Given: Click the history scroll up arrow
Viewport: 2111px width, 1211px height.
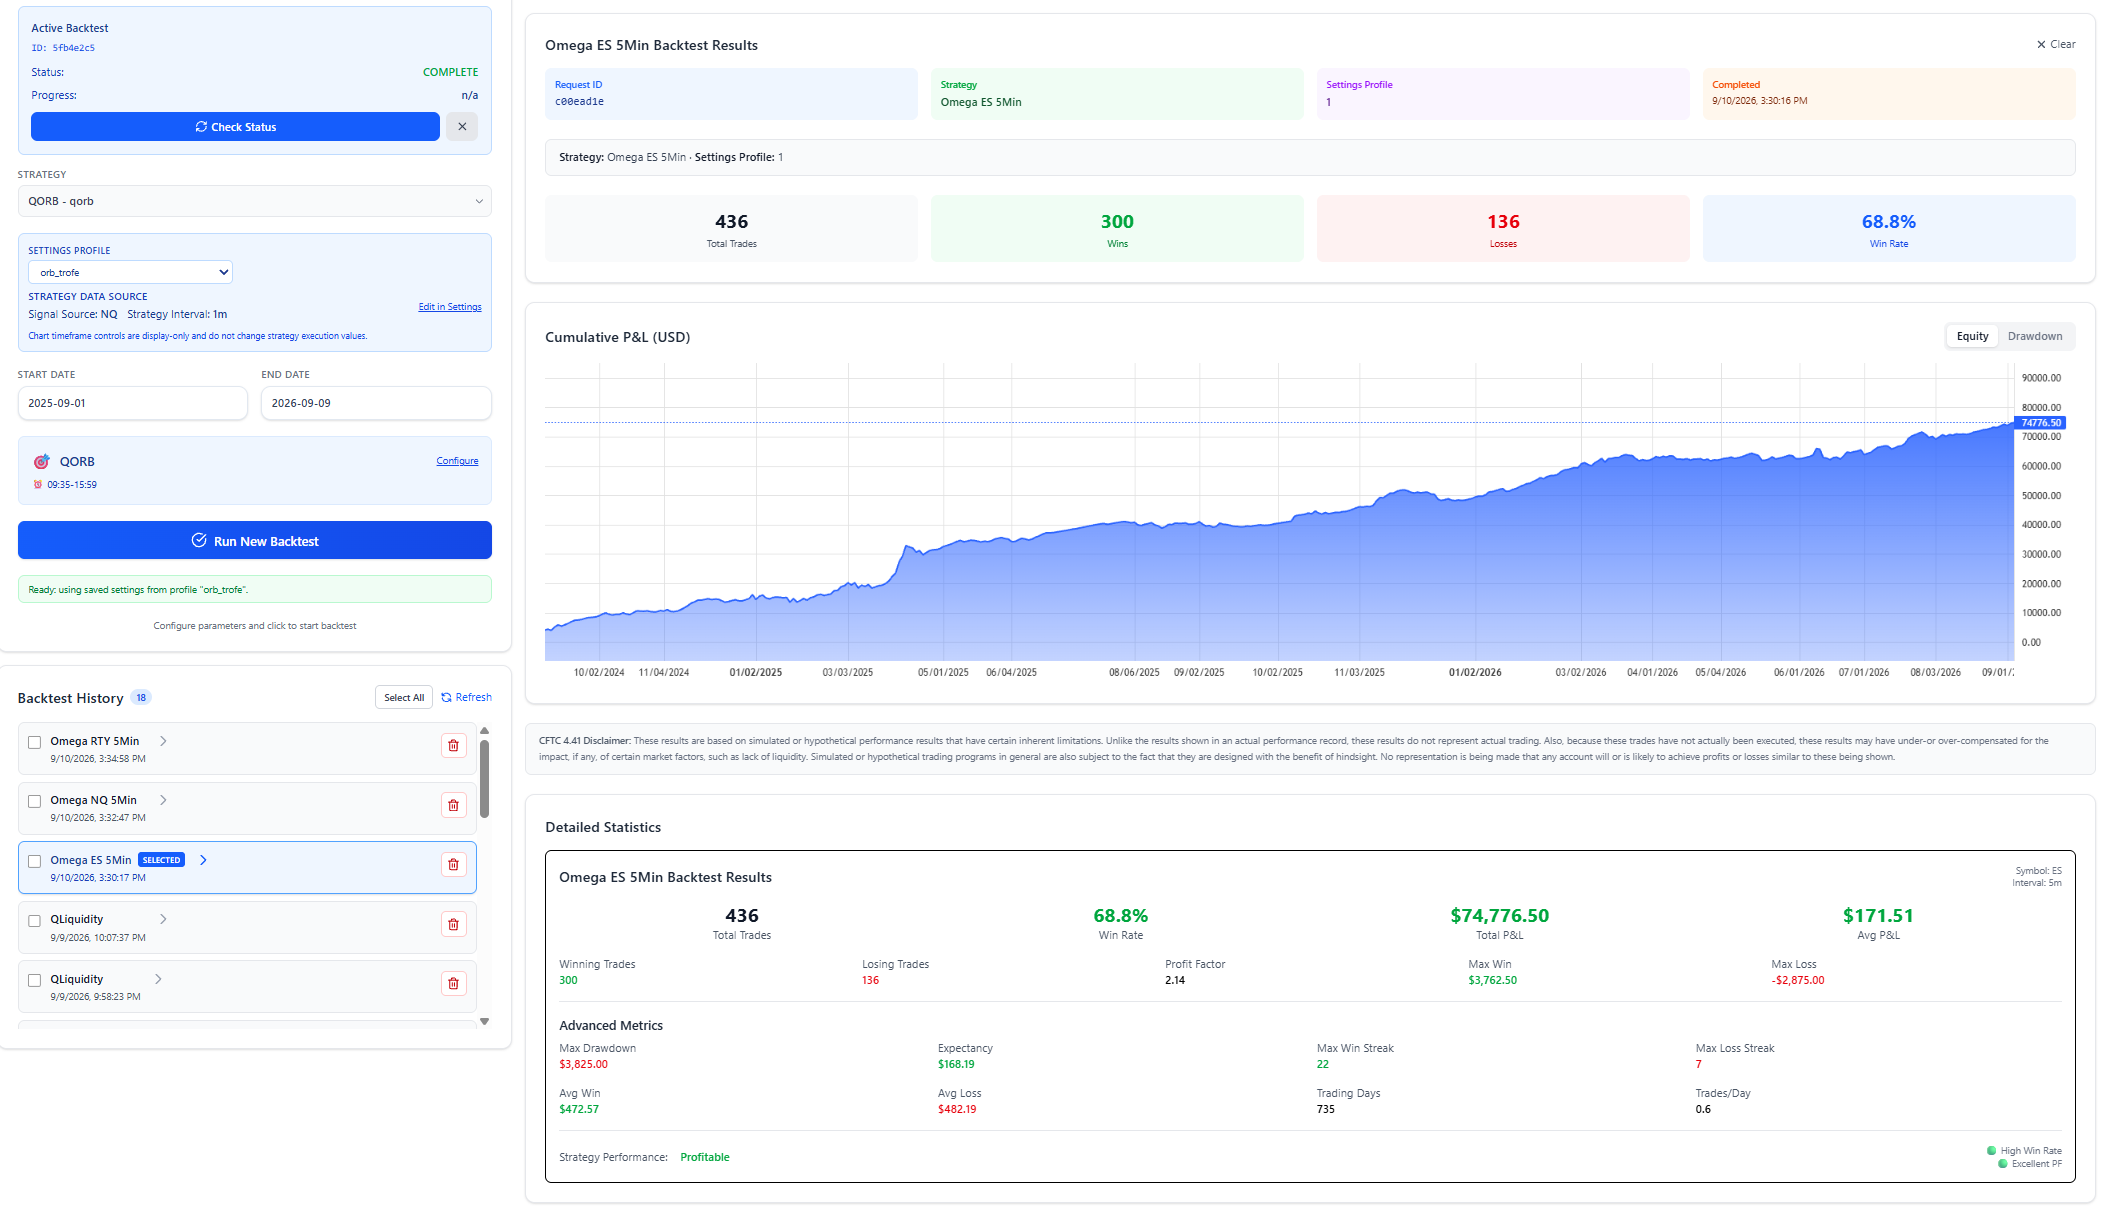Looking at the screenshot, I should [x=485, y=731].
